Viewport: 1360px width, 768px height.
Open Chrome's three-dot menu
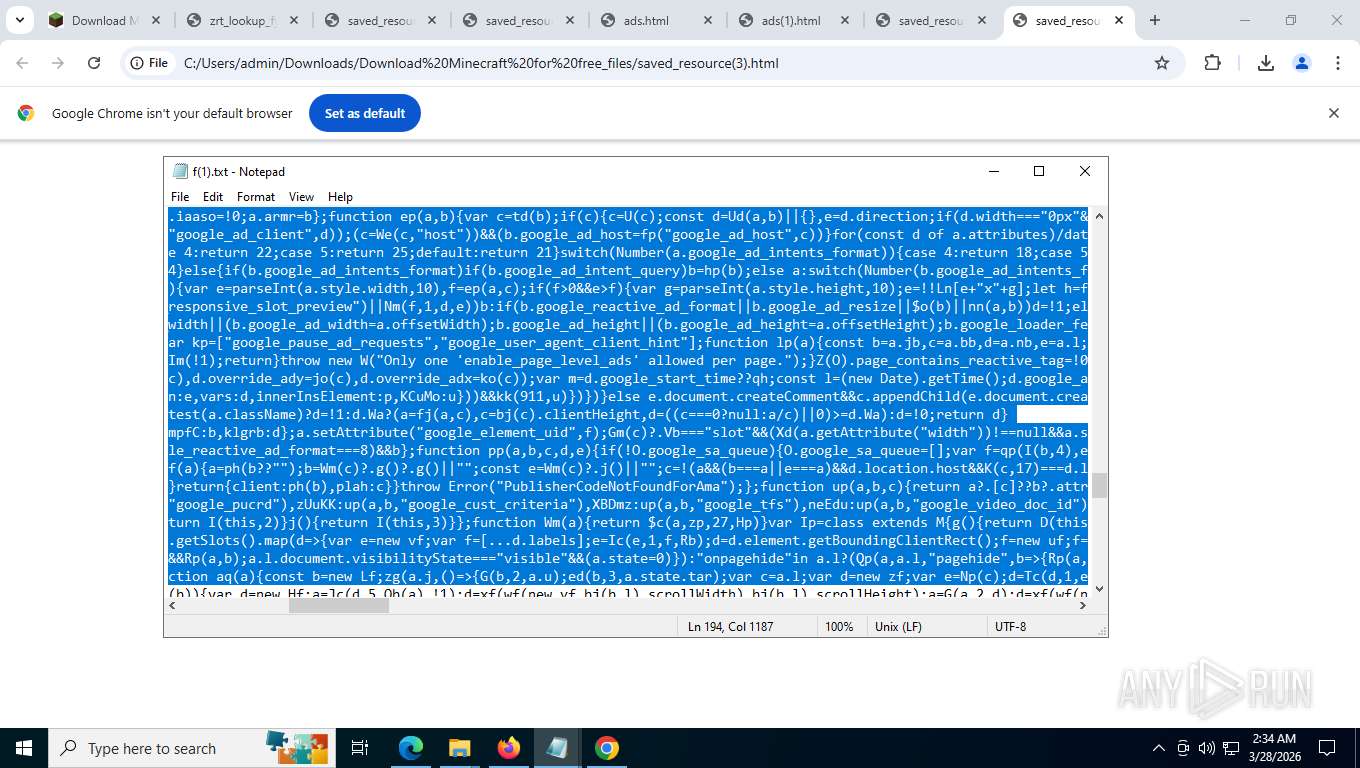(1338, 63)
